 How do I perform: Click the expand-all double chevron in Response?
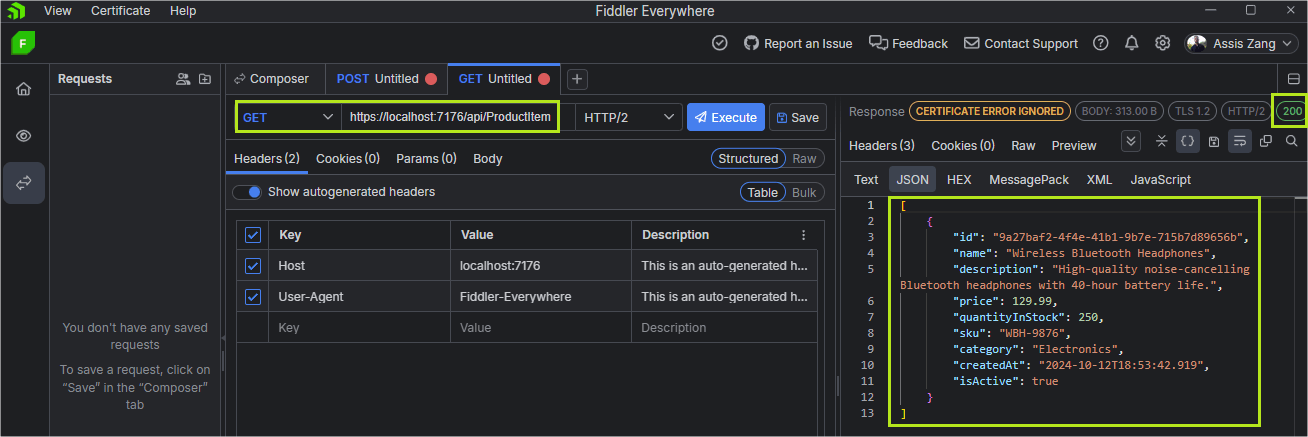tap(1132, 141)
